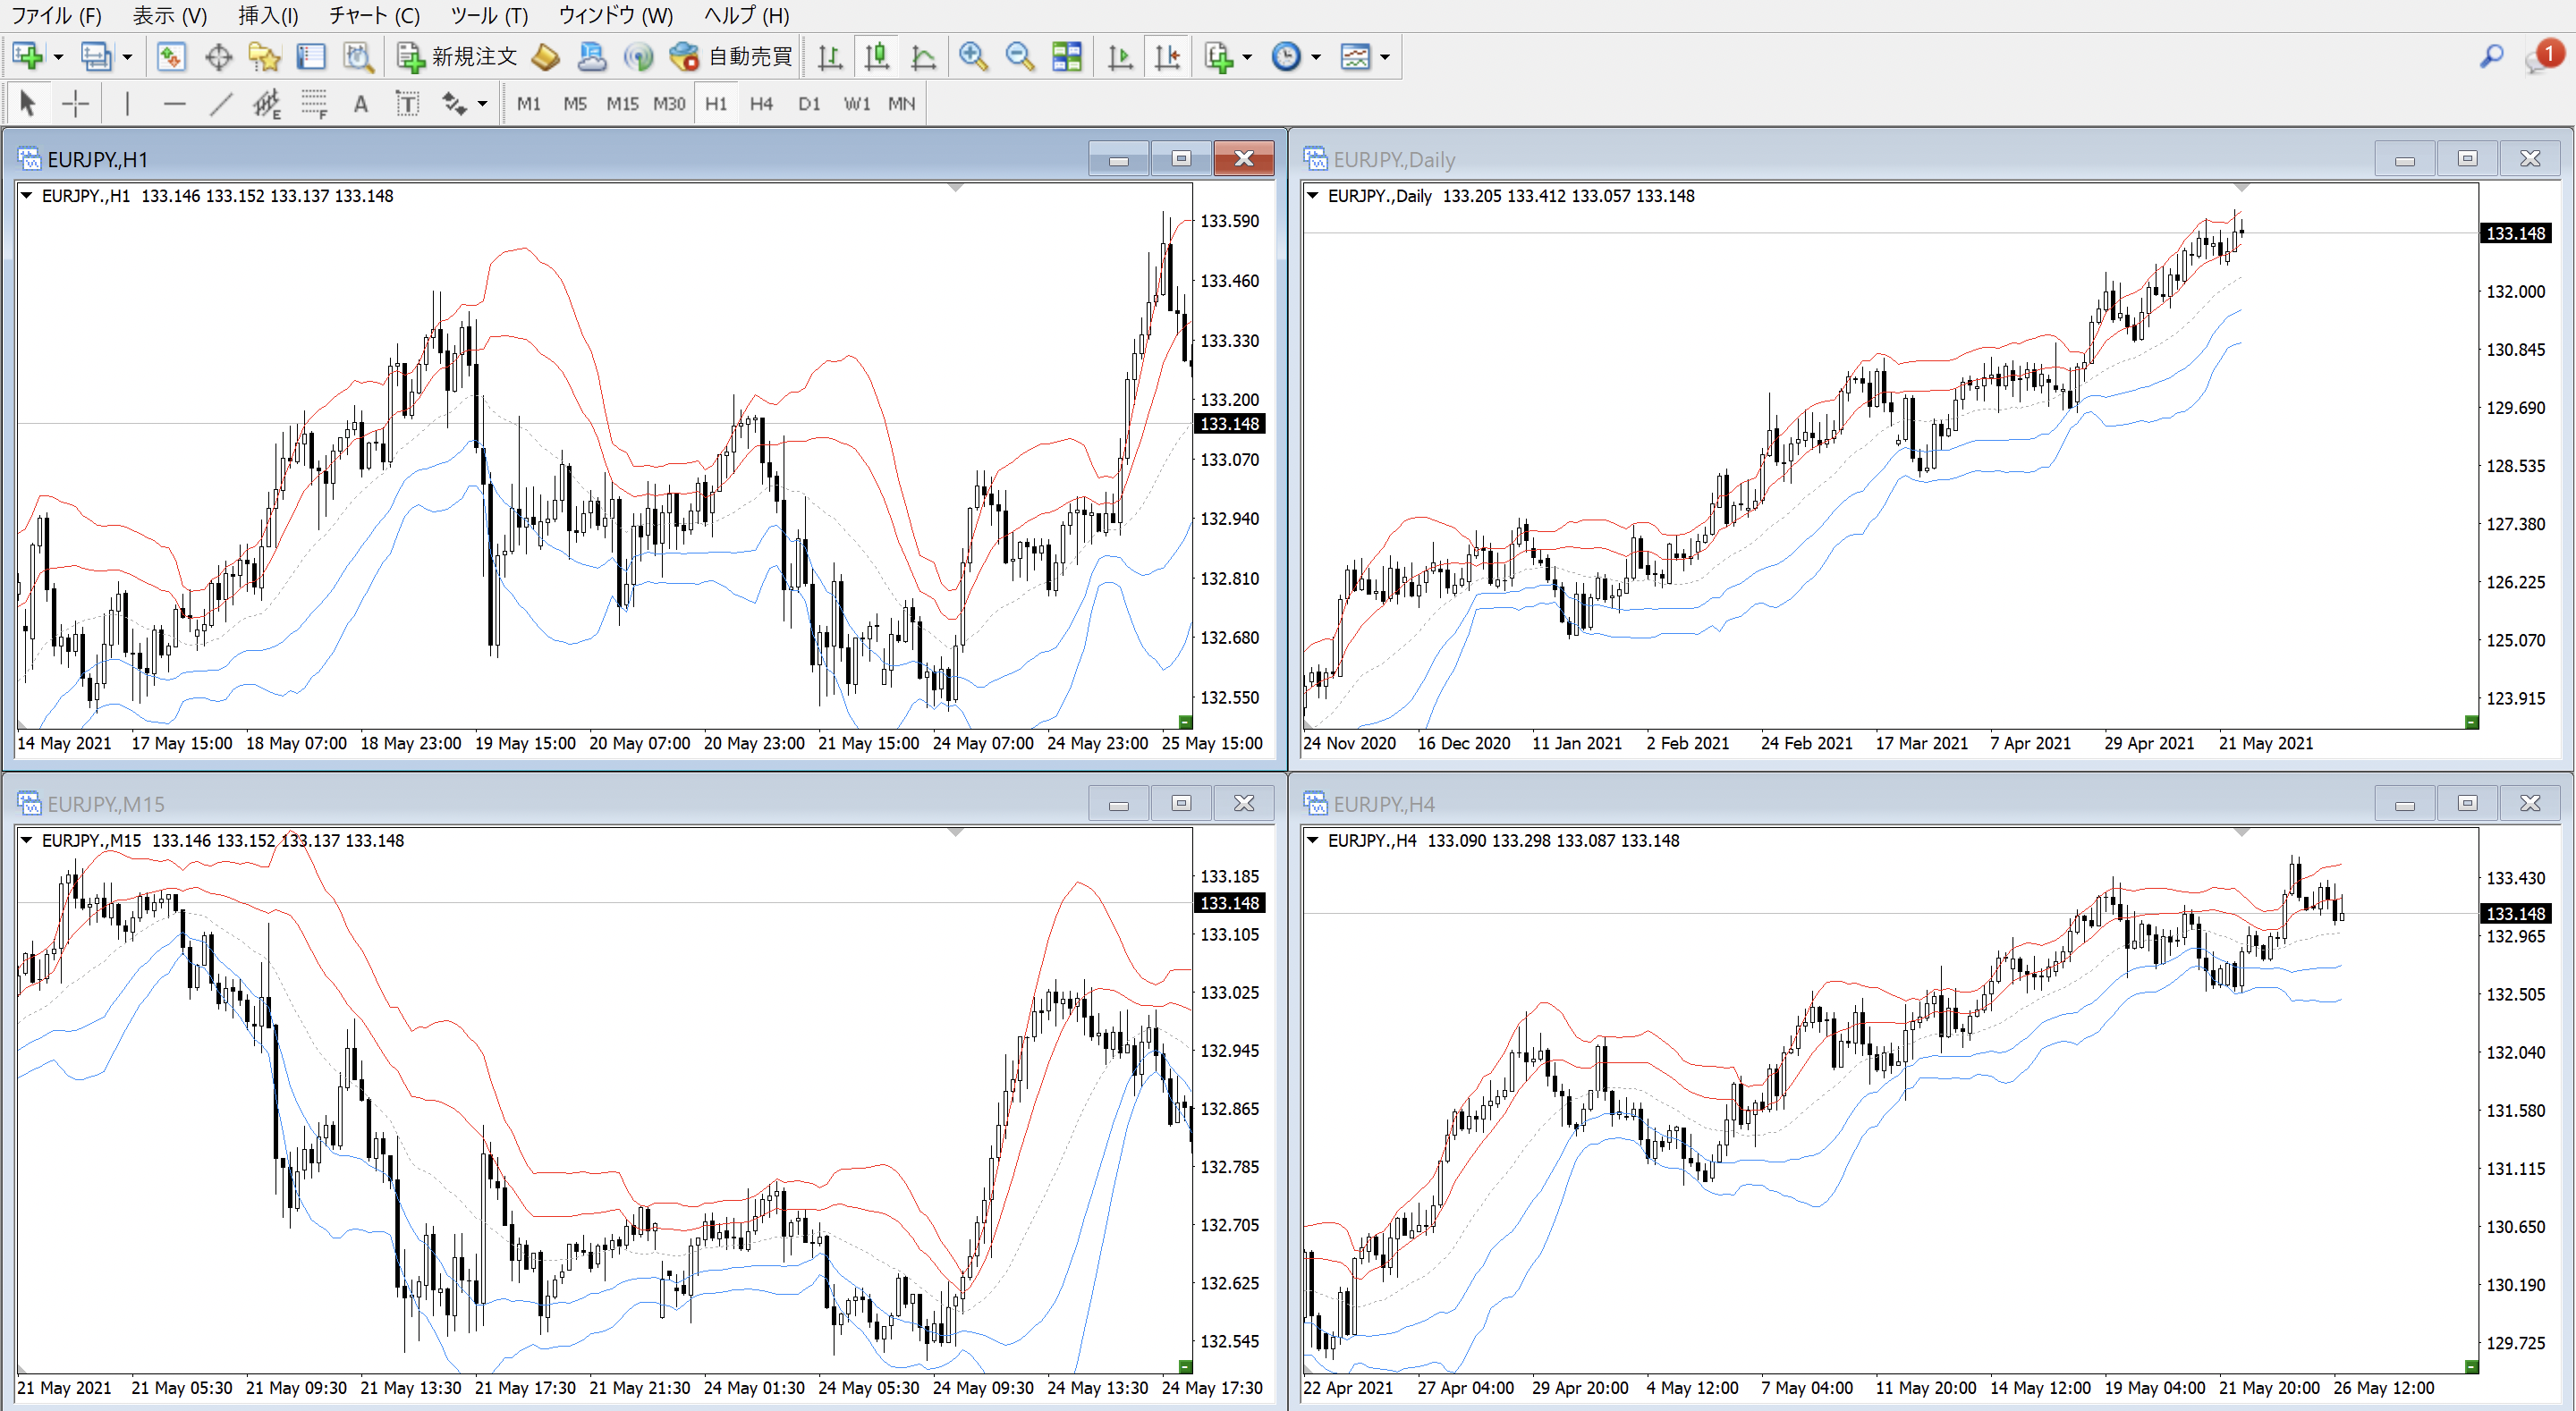Viewport: 2576px width, 1411px height.
Task: Select the crosshair cursor tool
Action: pyautogui.click(x=75, y=104)
